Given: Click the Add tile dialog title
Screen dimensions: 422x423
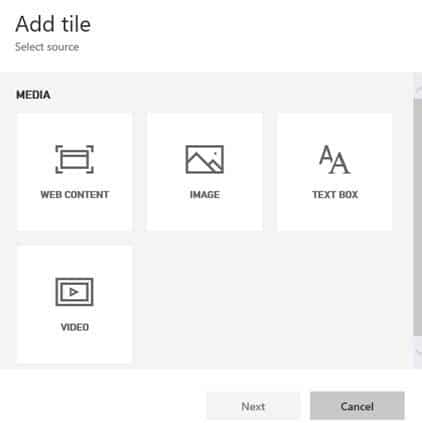Looking at the screenshot, I should [x=53, y=24].
